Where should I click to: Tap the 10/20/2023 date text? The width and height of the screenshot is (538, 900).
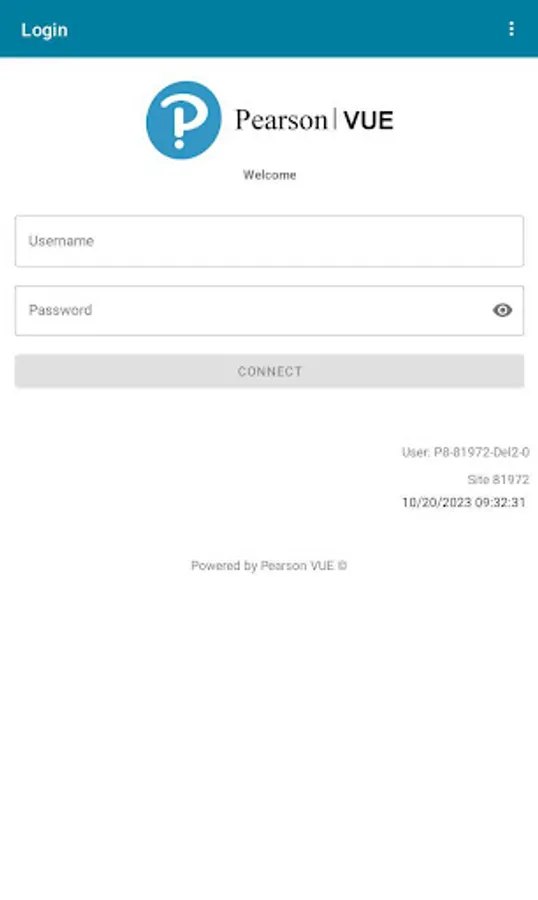[437, 503]
